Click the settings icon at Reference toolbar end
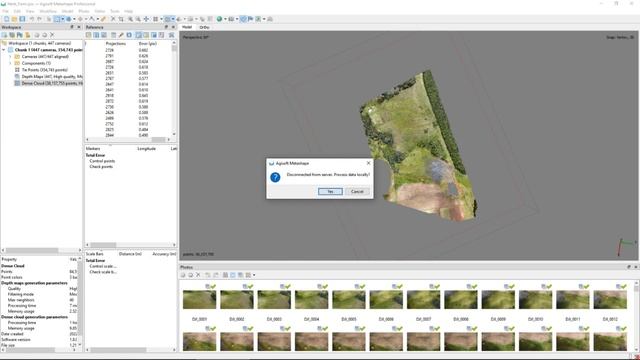This screenshot has width=640, height=360. click(x=171, y=35)
